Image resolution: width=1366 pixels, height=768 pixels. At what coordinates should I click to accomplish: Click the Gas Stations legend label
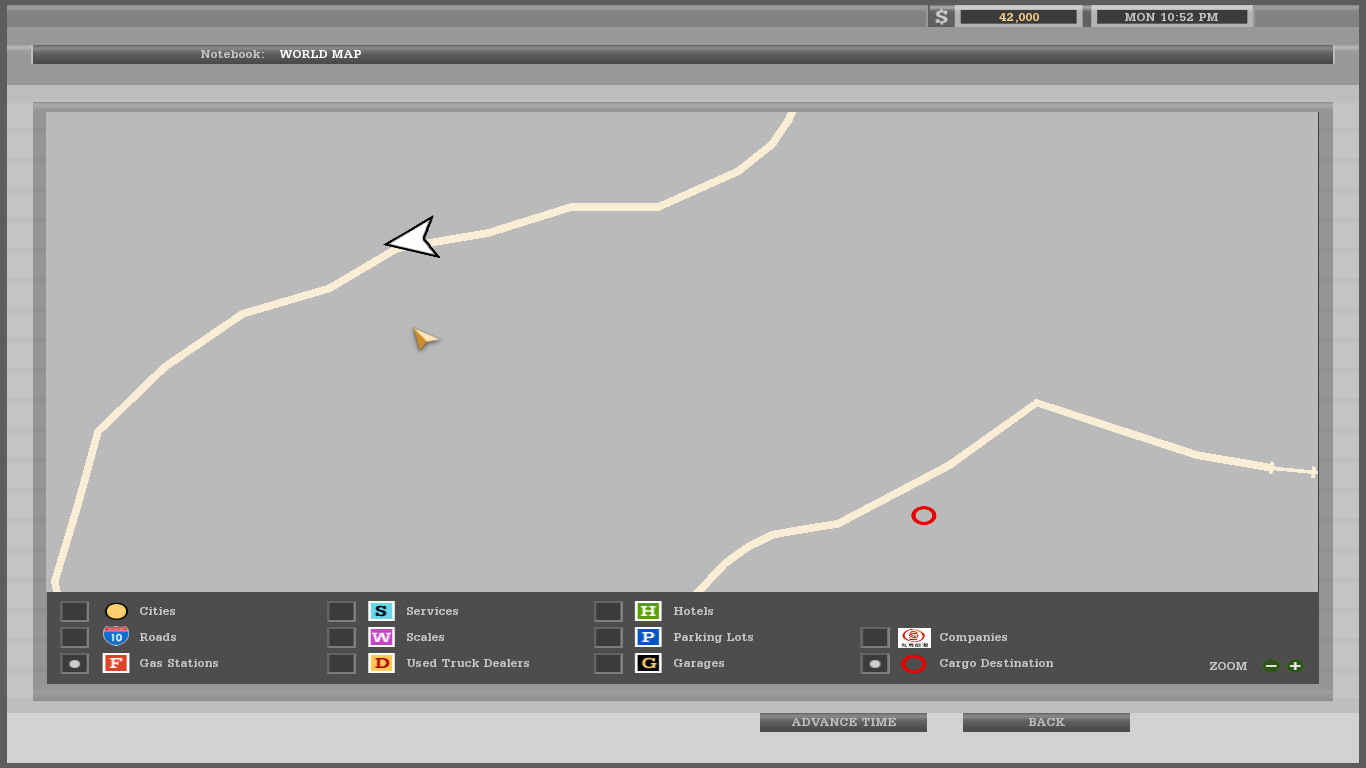tap(179, 663)
